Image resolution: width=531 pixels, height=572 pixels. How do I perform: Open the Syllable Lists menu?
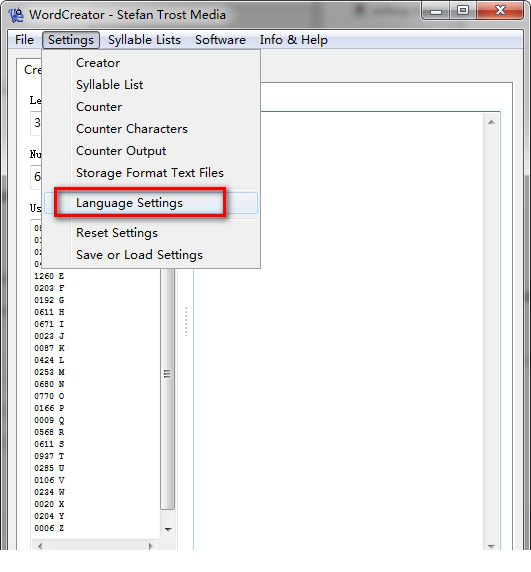pos(144,40)
